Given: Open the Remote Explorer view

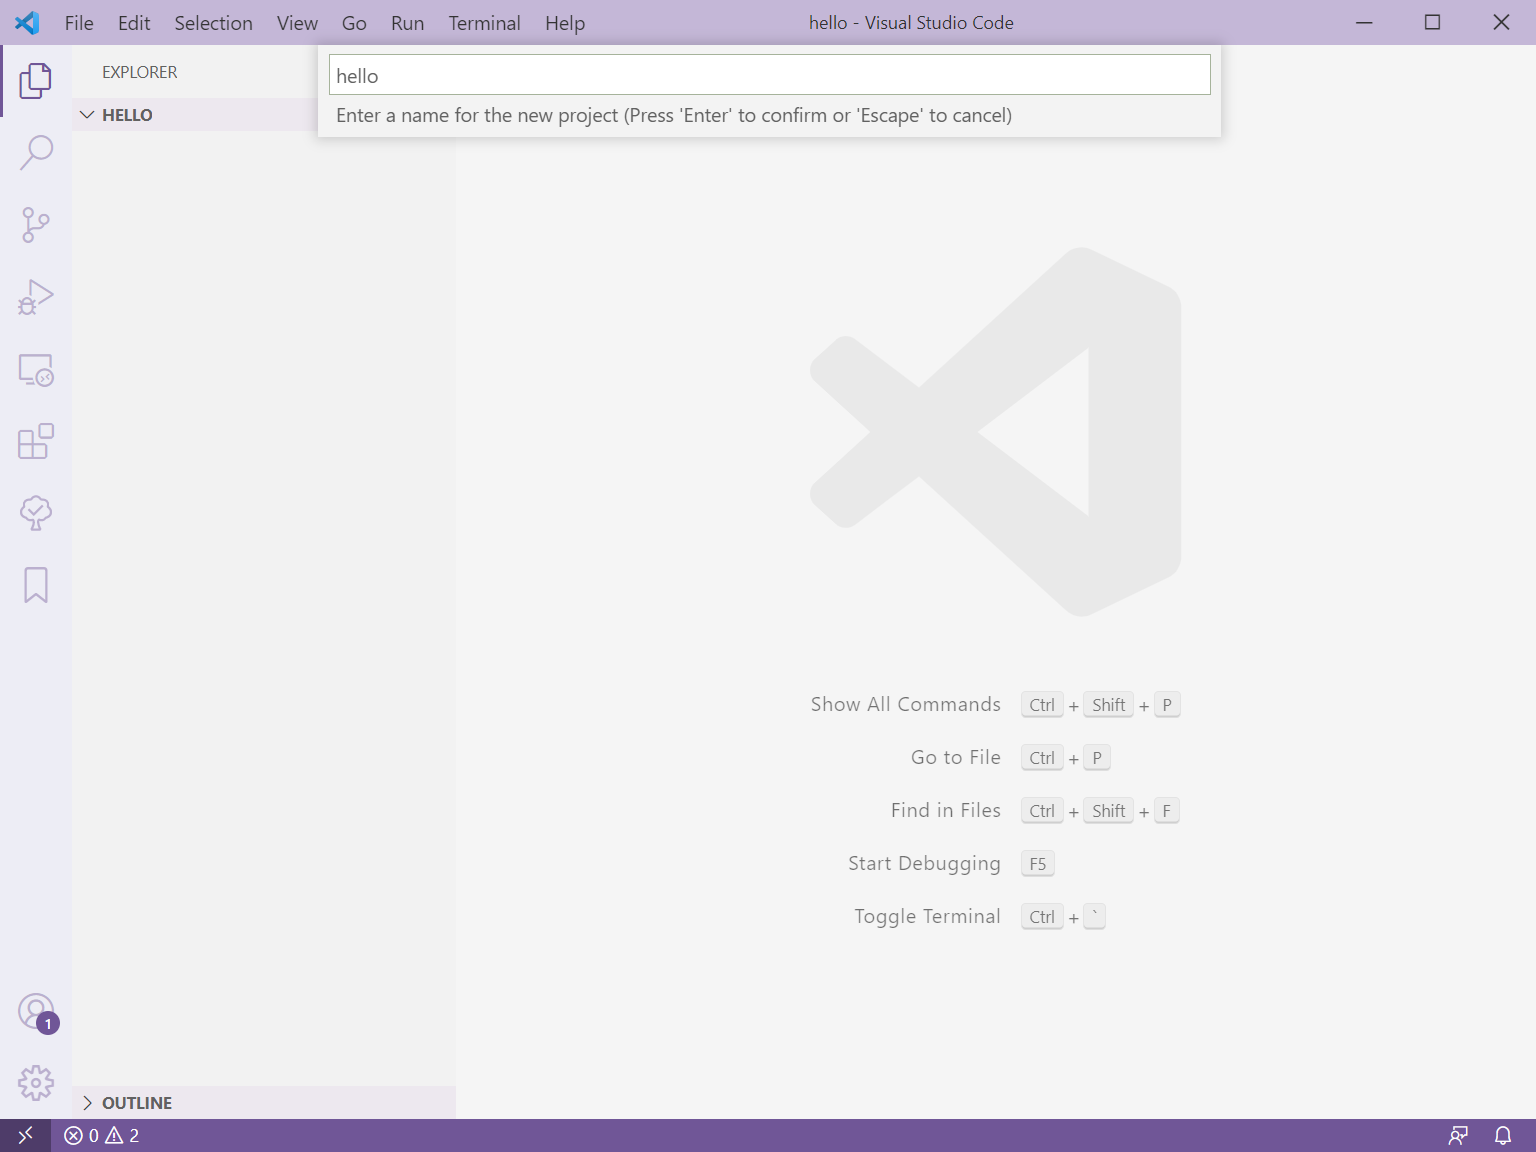Looking at the screenshot, I should point(36,369).
